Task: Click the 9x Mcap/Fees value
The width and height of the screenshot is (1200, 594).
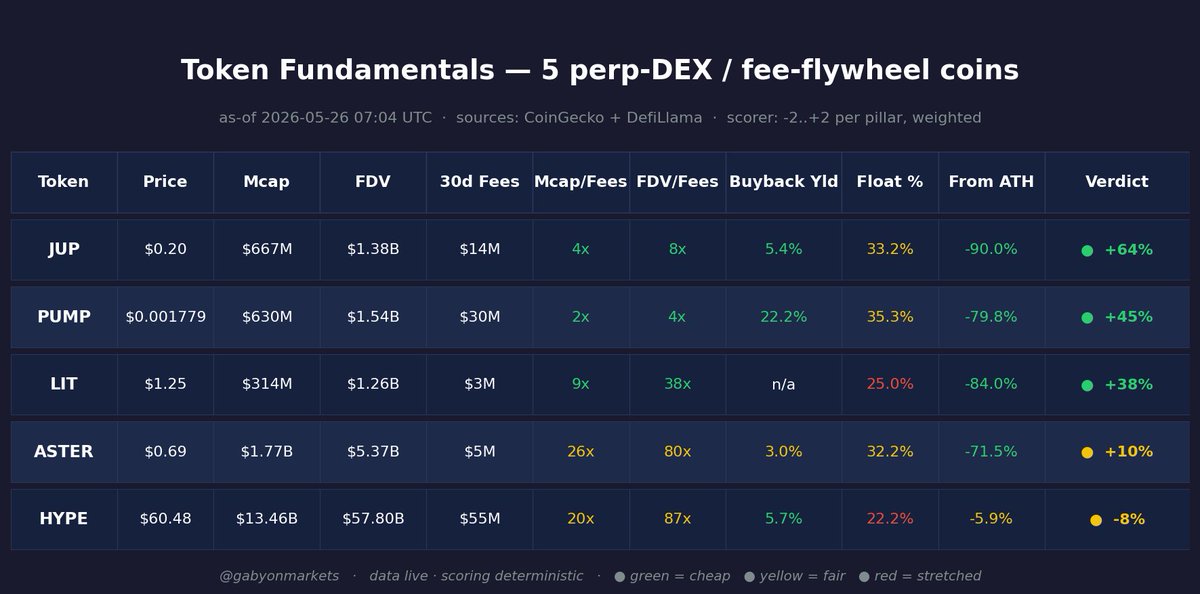Action: (581, 385)
